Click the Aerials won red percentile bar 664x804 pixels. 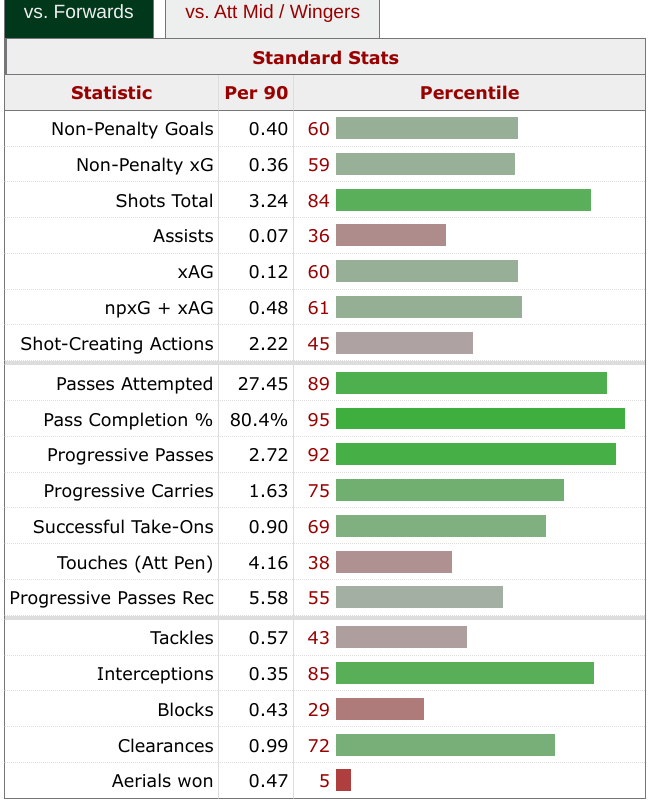coord(343,781)
